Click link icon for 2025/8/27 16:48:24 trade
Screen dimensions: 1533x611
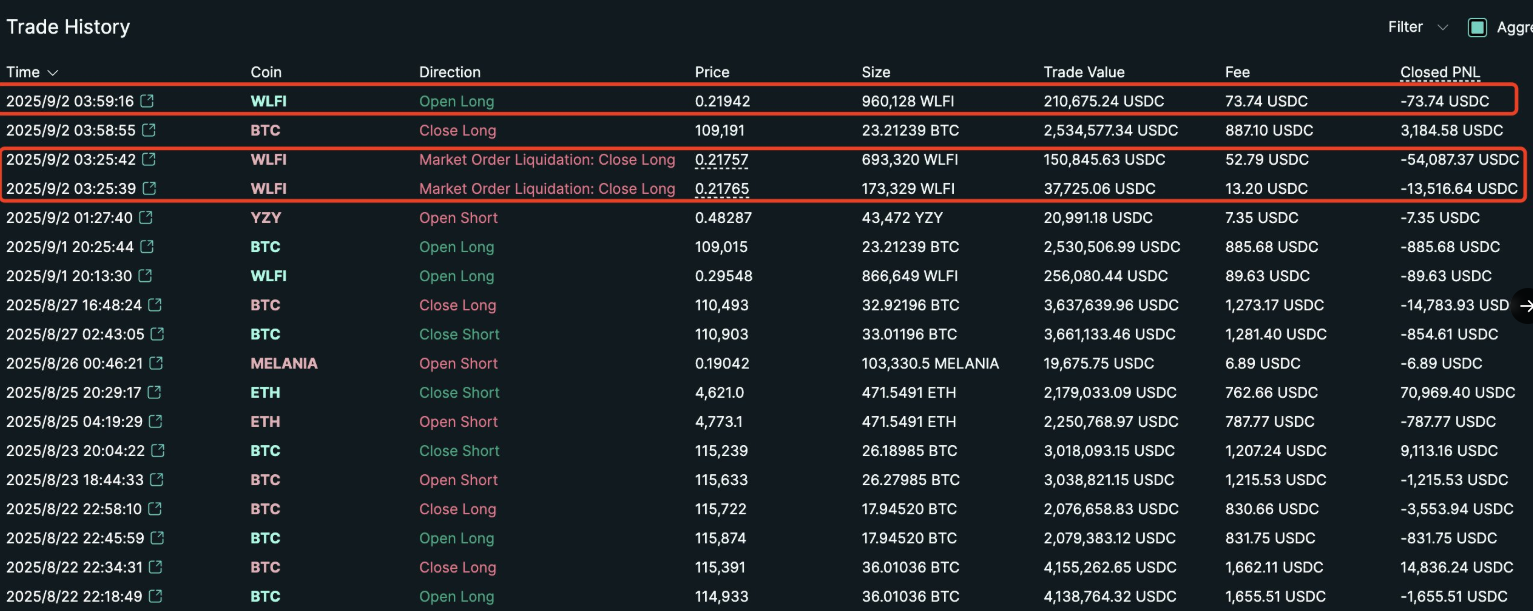[x=155, y=305]
